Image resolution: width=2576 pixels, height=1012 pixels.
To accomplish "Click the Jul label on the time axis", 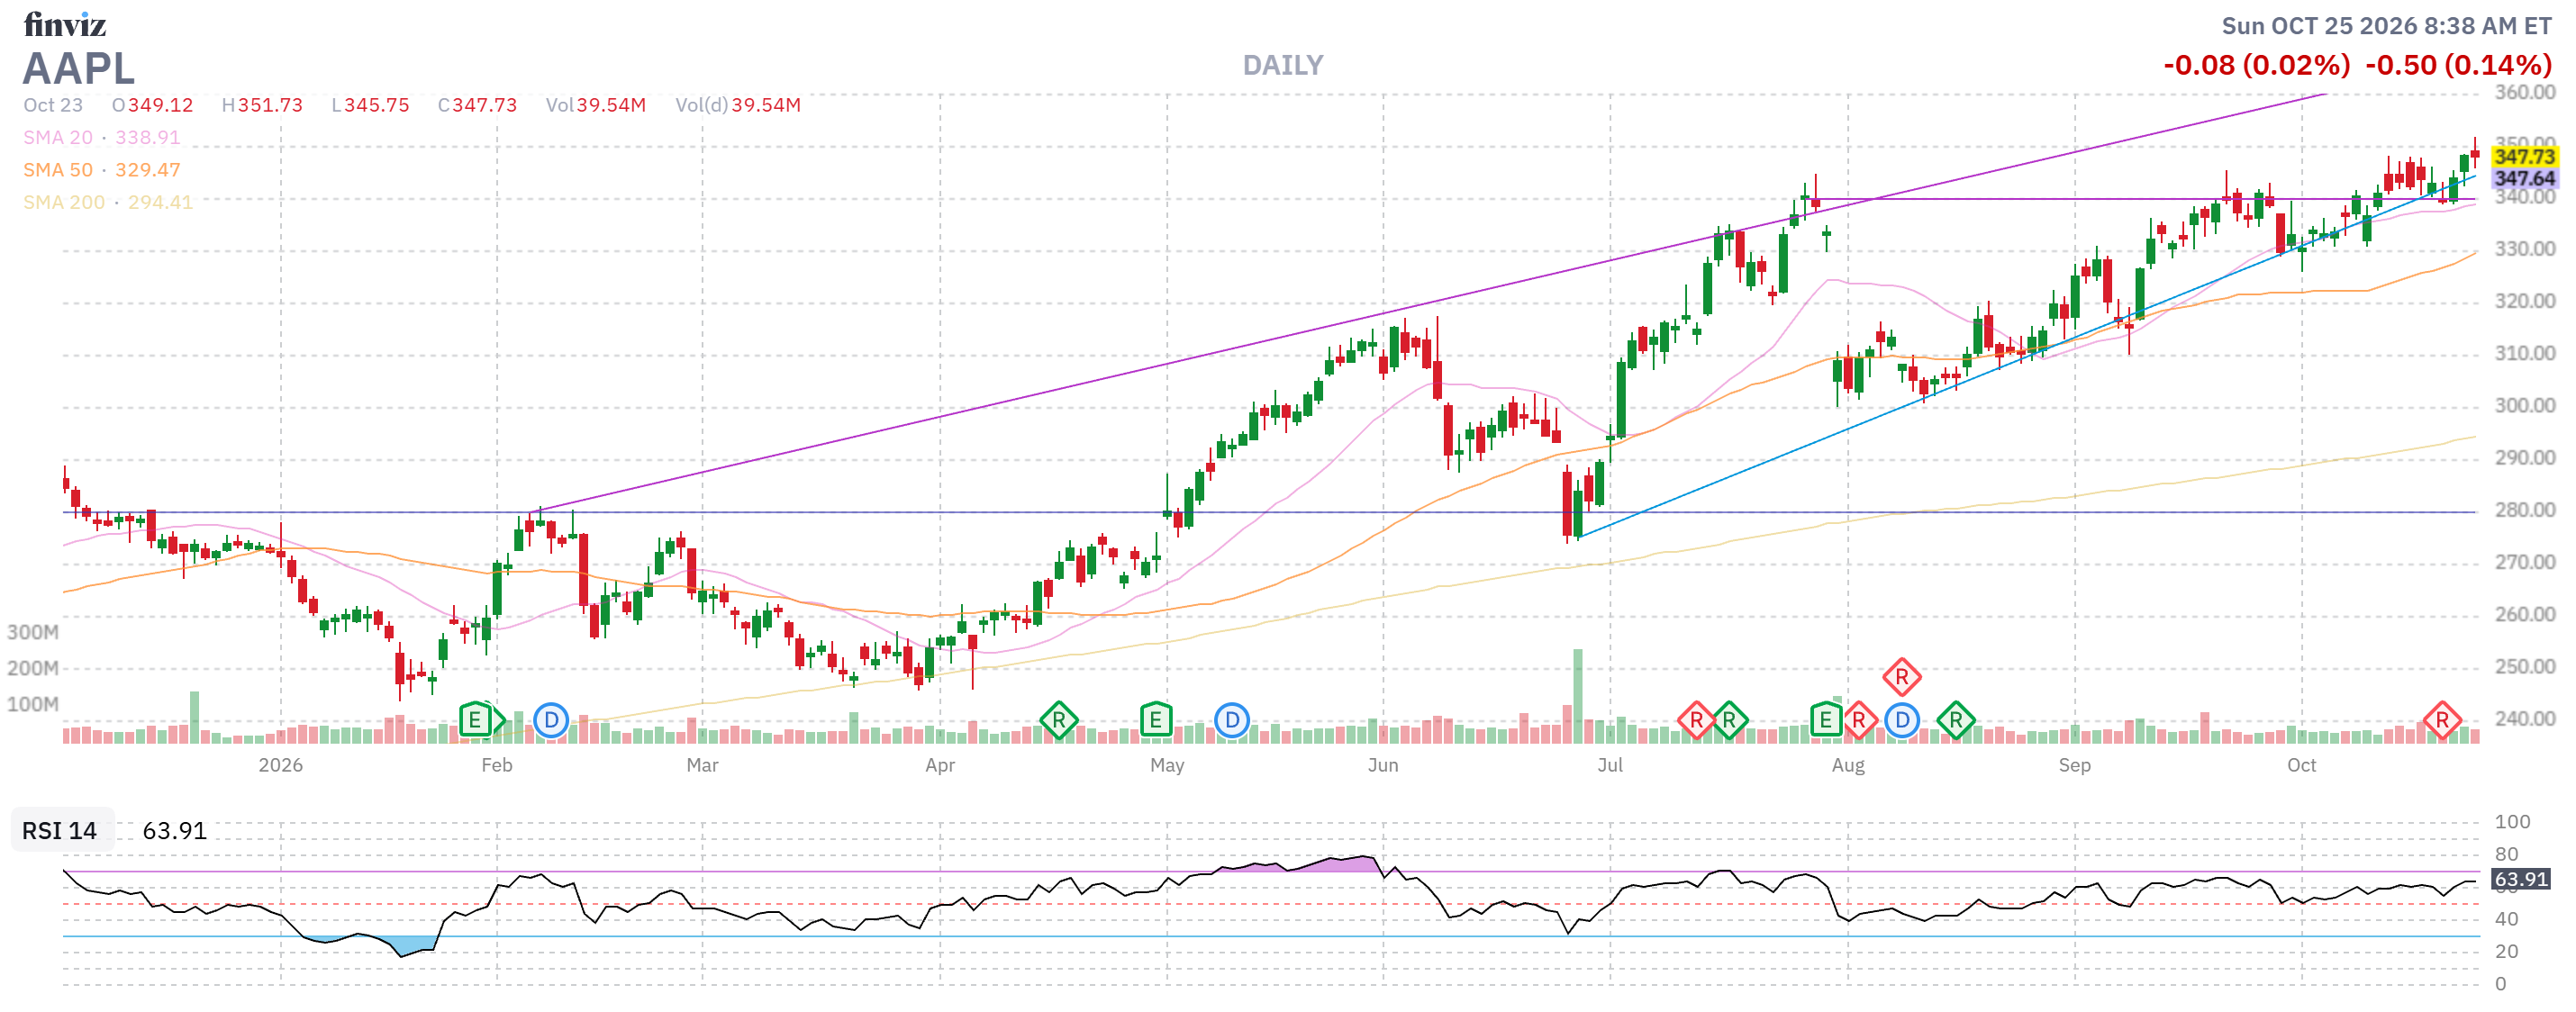I will click(x=1610, y=765).
